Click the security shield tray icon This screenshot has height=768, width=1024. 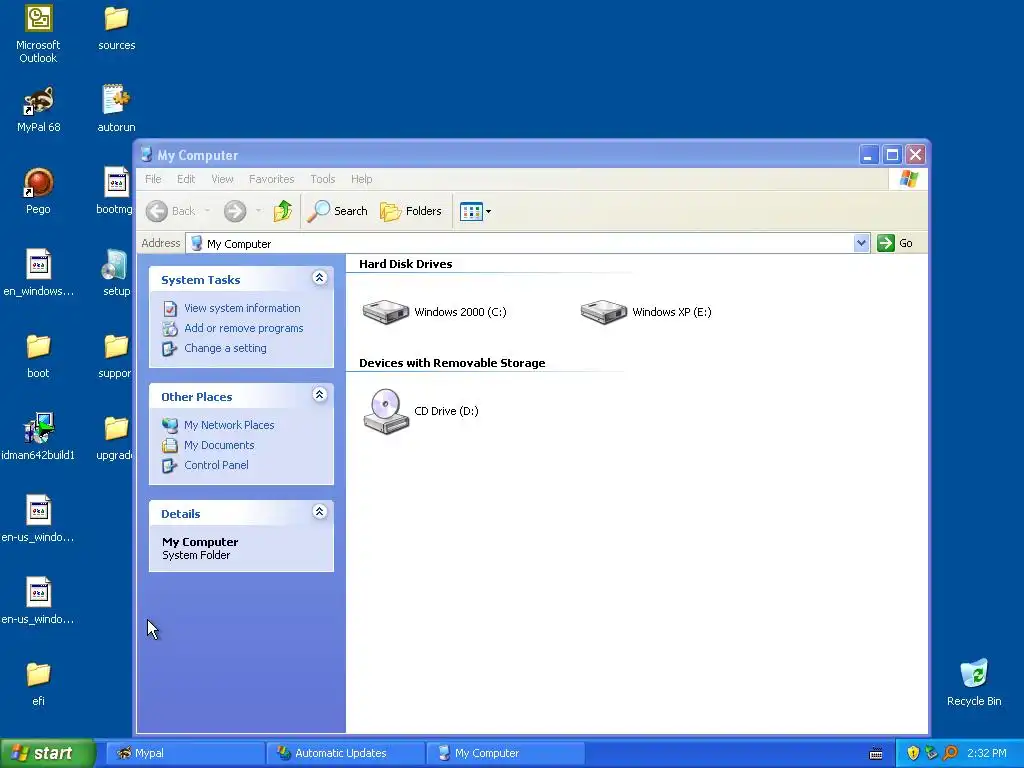click(913, 753)
